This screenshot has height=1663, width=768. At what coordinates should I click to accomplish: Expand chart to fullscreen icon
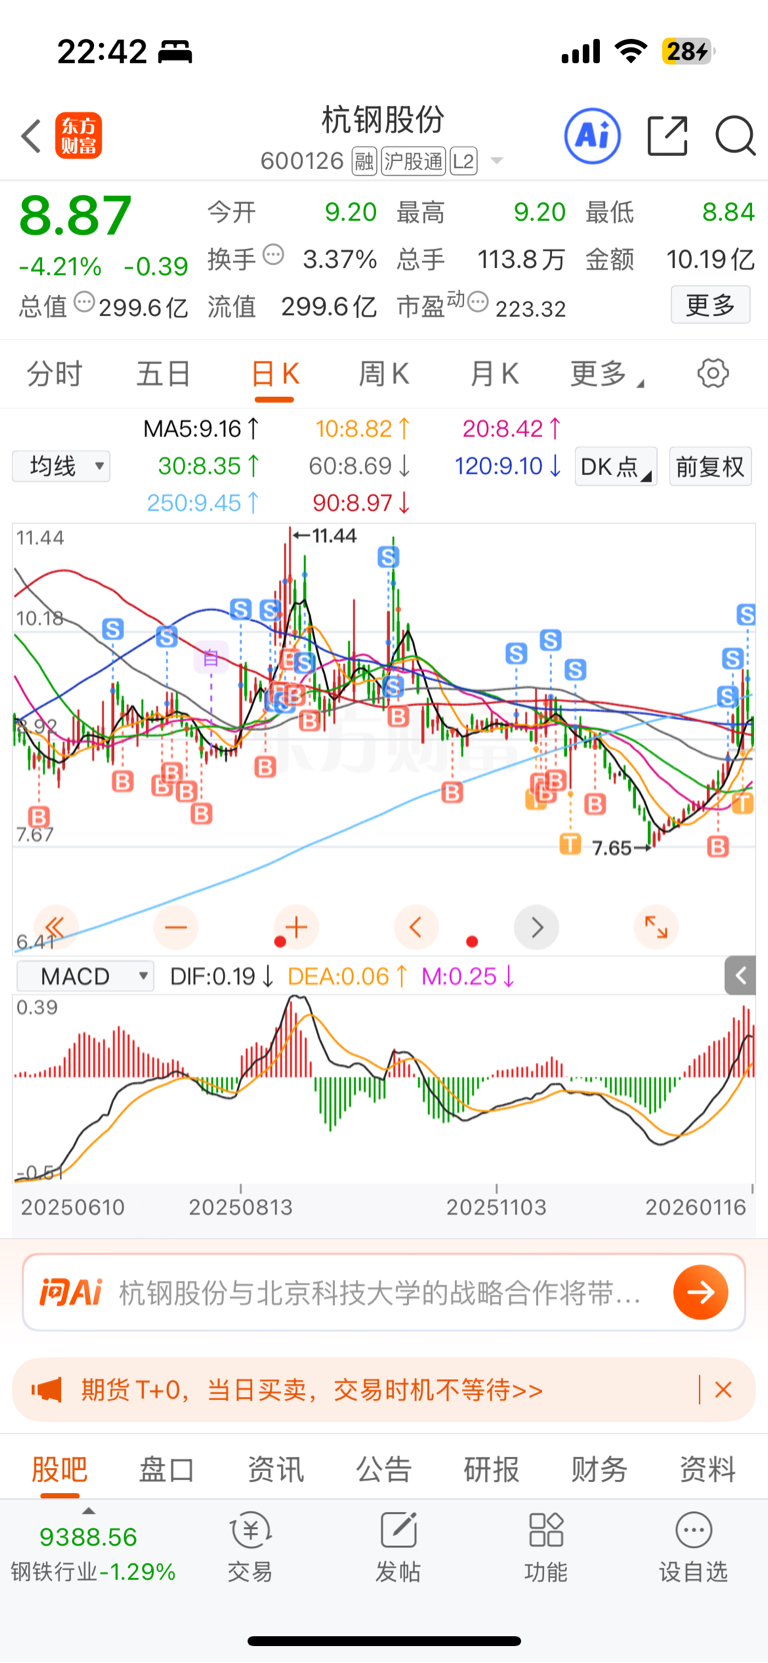tap(656, 928)
